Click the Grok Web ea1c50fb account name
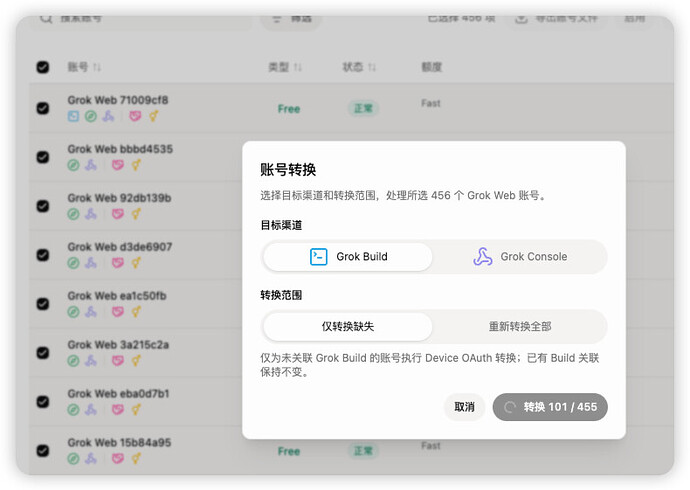 (x=117, y=296)
